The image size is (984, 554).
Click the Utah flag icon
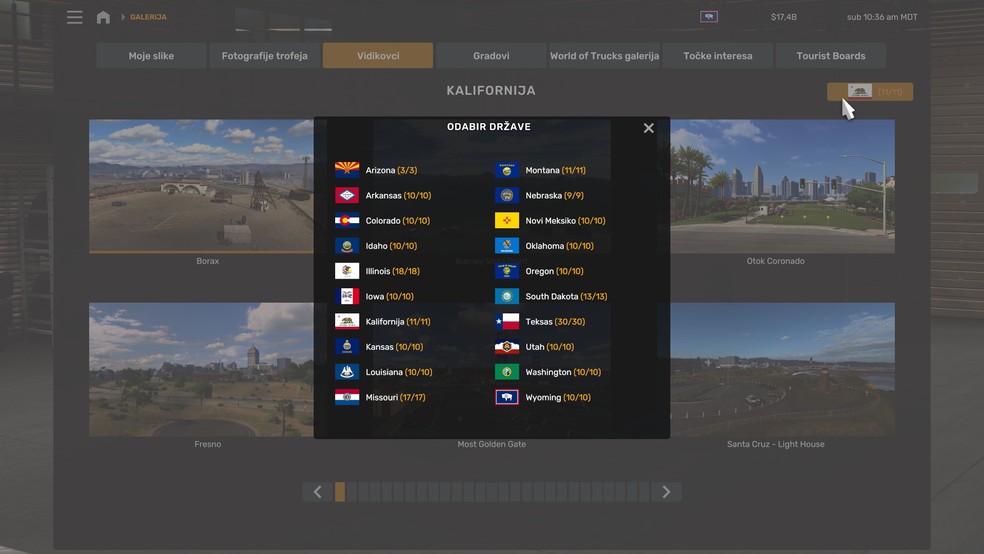pyautogui.click(x=506, y=347)
